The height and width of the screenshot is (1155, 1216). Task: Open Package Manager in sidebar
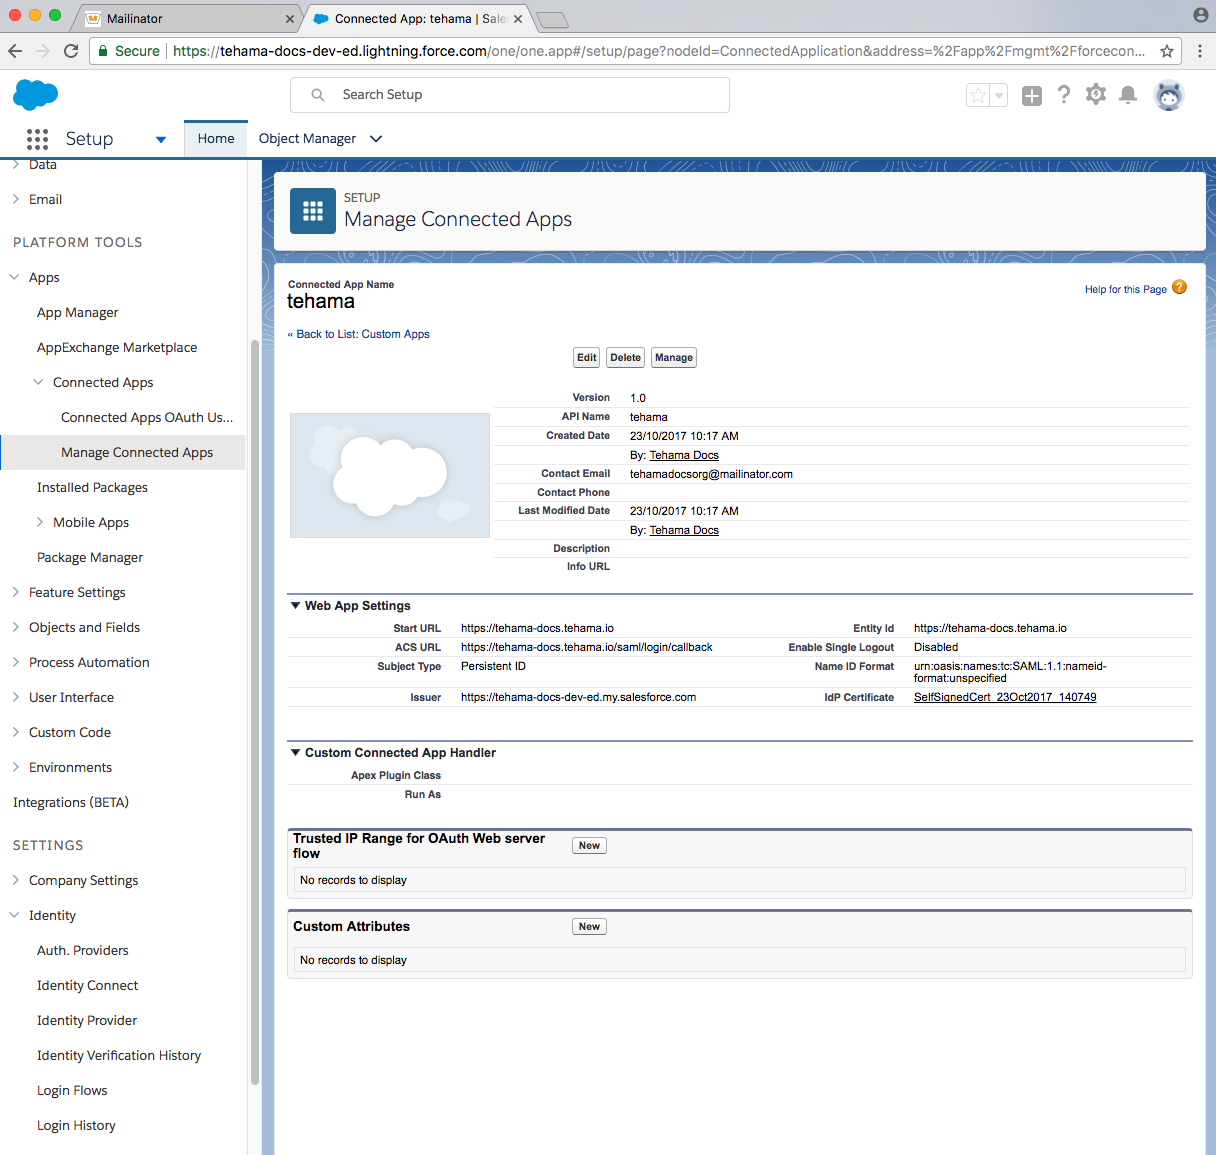pyautogui.click(x=90, y=558)
